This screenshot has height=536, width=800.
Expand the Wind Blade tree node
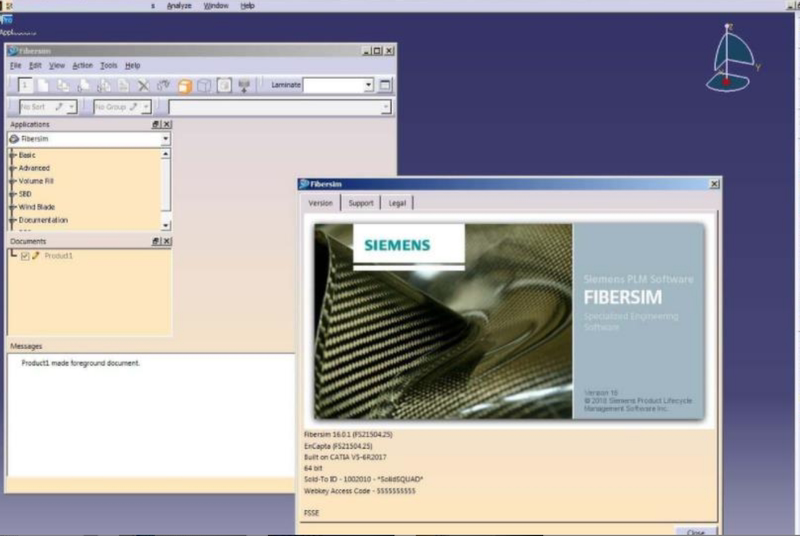click(13, 207)
